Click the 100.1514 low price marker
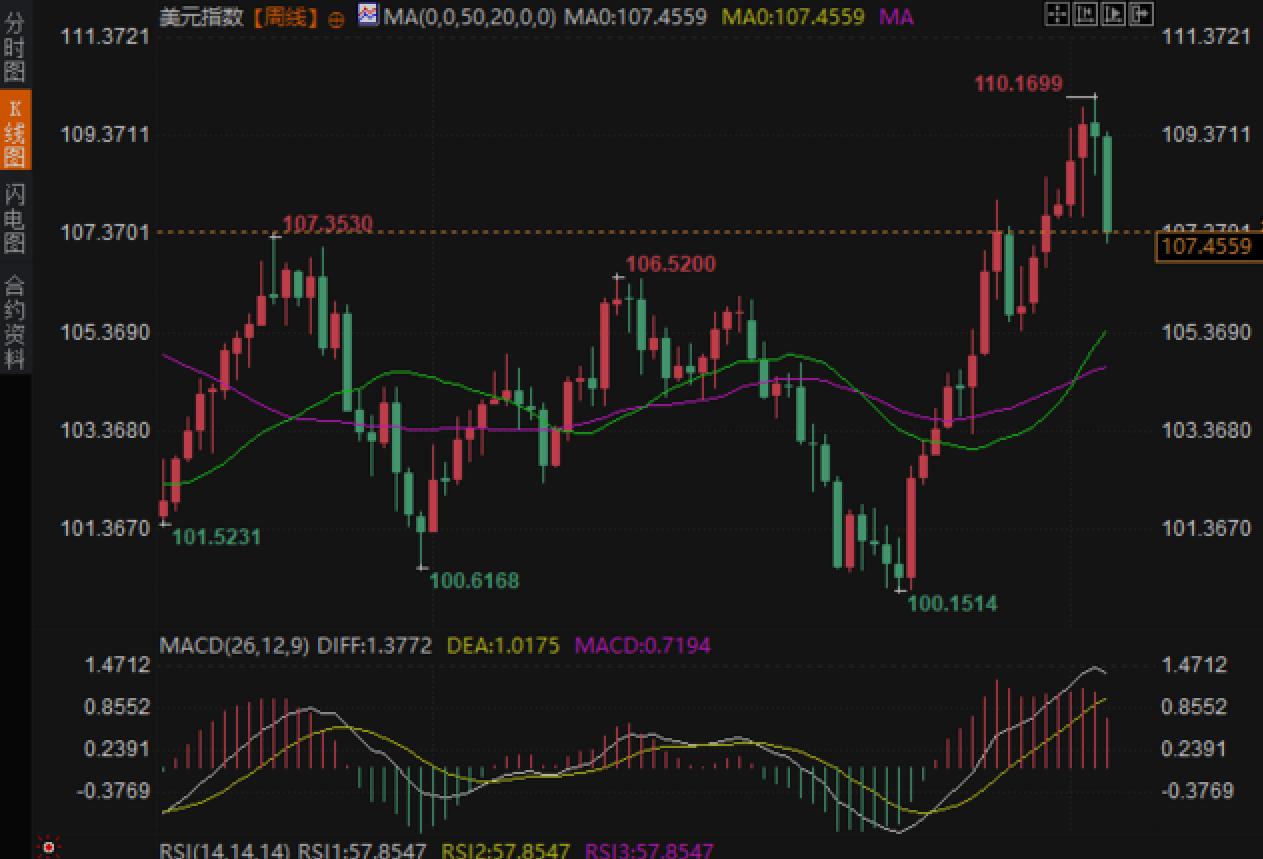 pos(952,603)
